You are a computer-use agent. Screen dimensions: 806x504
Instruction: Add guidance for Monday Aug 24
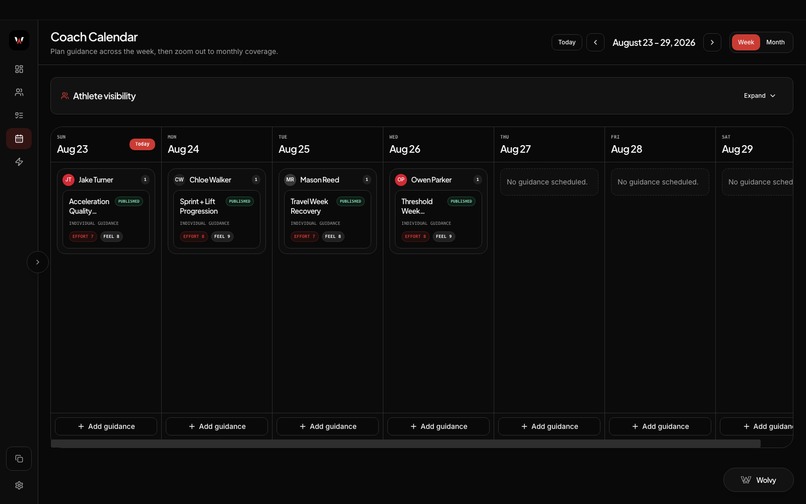pos(217,426)
